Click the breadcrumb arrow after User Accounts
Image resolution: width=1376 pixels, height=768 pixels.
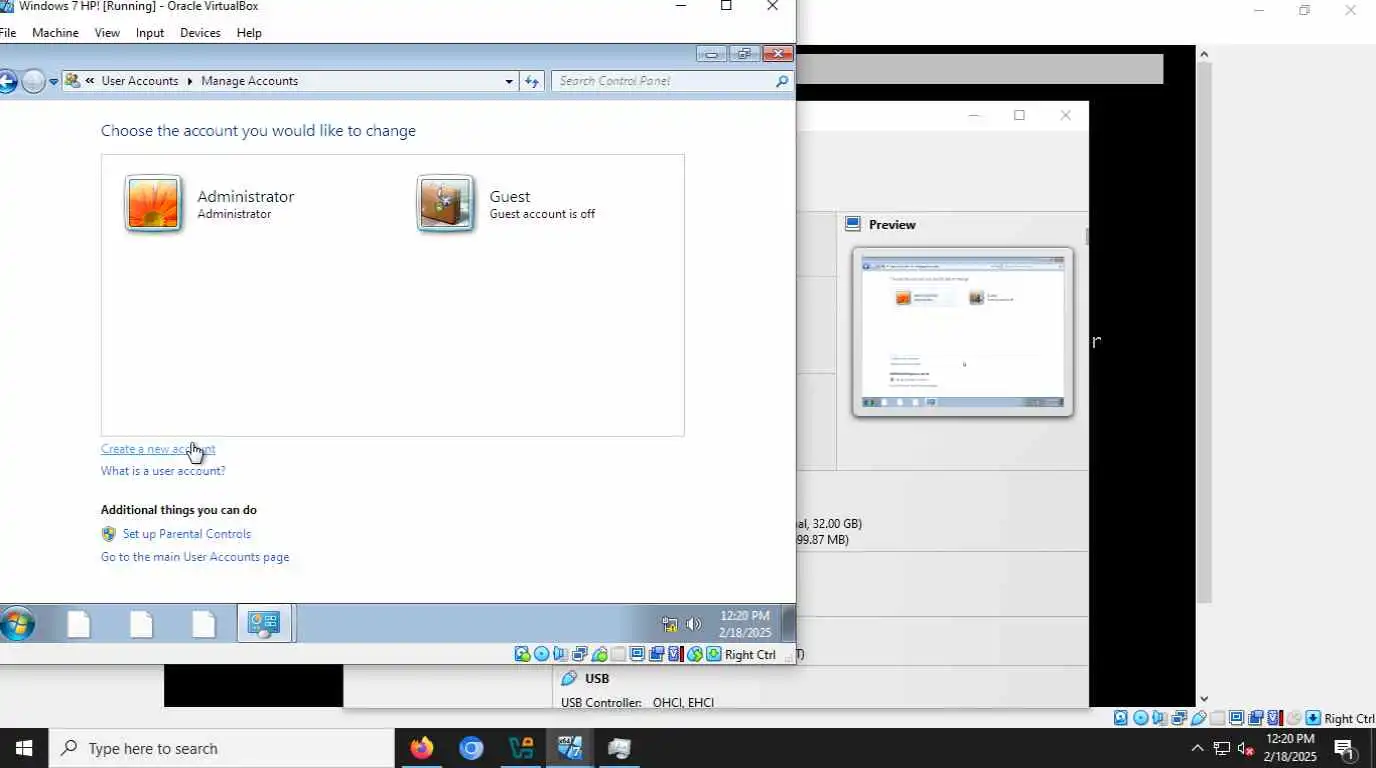pyautogui.click(x=190, y=81)
